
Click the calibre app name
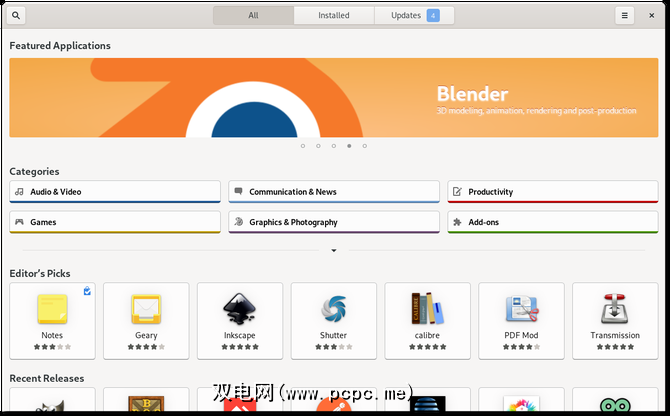[427, 335]
